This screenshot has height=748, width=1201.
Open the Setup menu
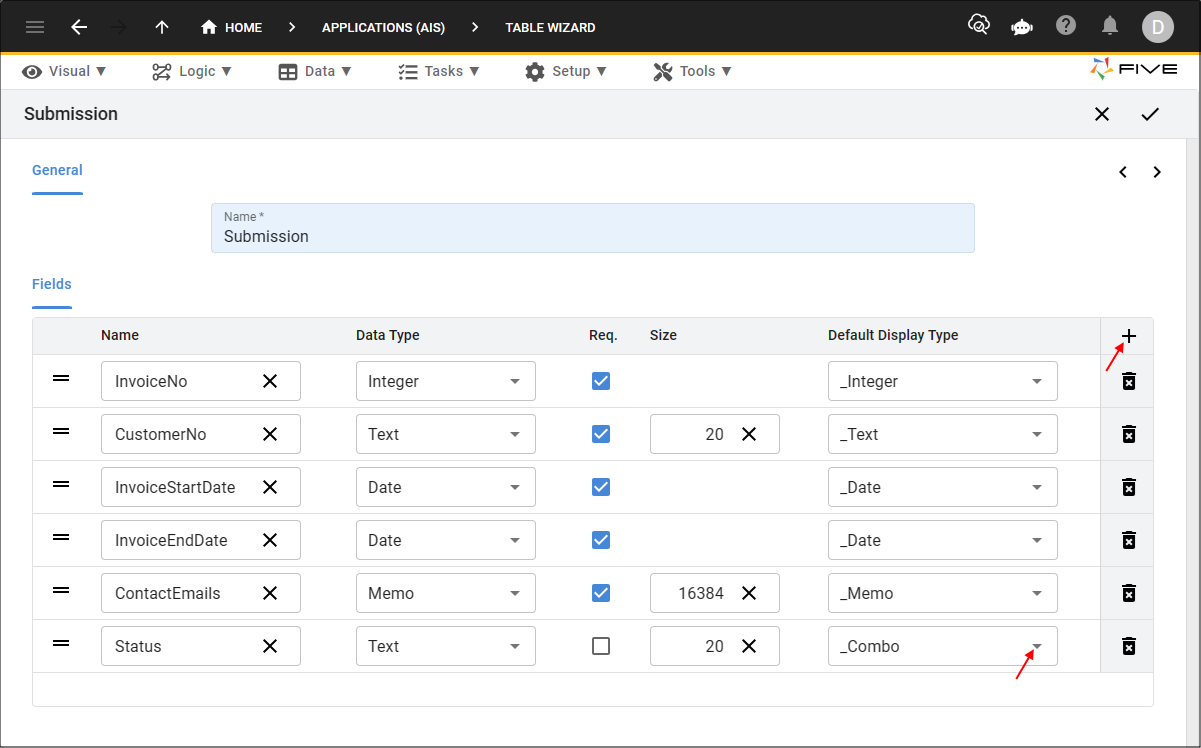pos(566,71)
